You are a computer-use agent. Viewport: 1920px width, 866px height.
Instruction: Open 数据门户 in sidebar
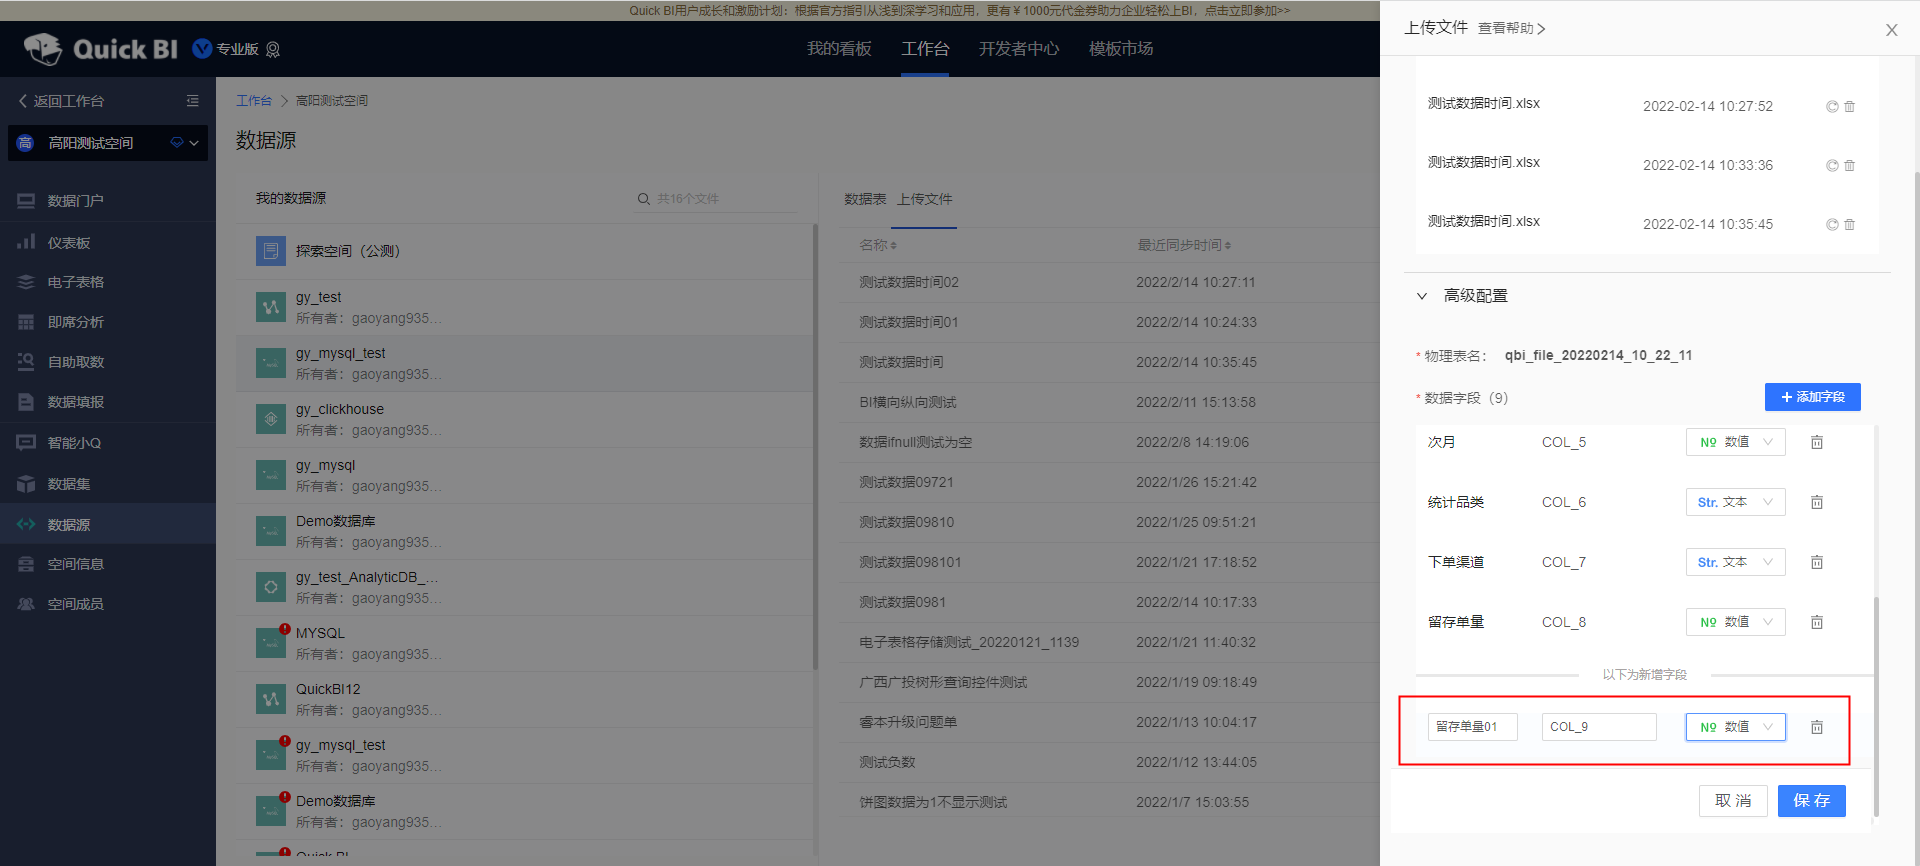pyautogui.click(x=108, y=201)
